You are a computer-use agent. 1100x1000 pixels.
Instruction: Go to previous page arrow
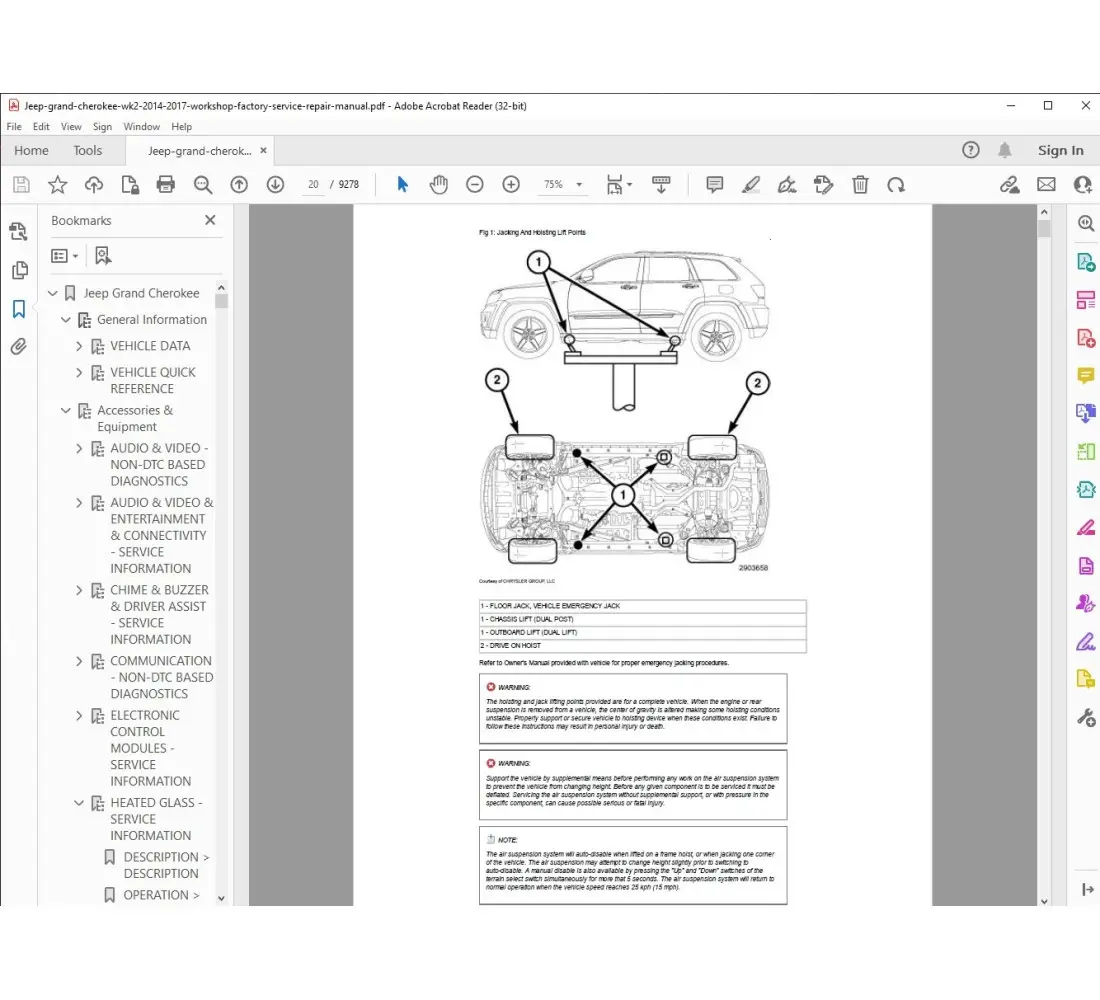[239, 184]
